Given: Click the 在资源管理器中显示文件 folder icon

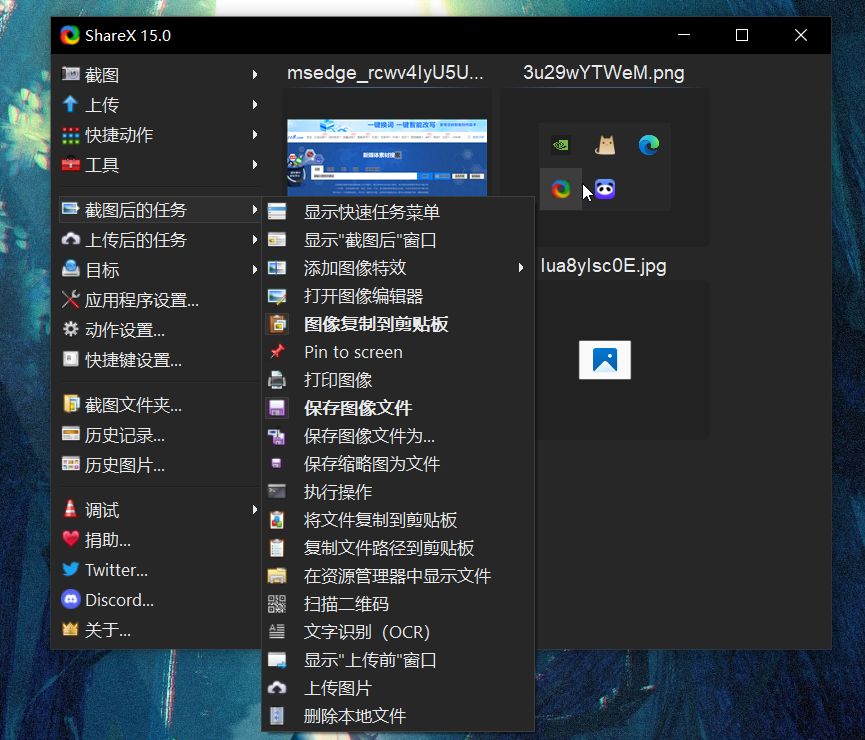Looking at the screenshot, I should coord(277,576).
